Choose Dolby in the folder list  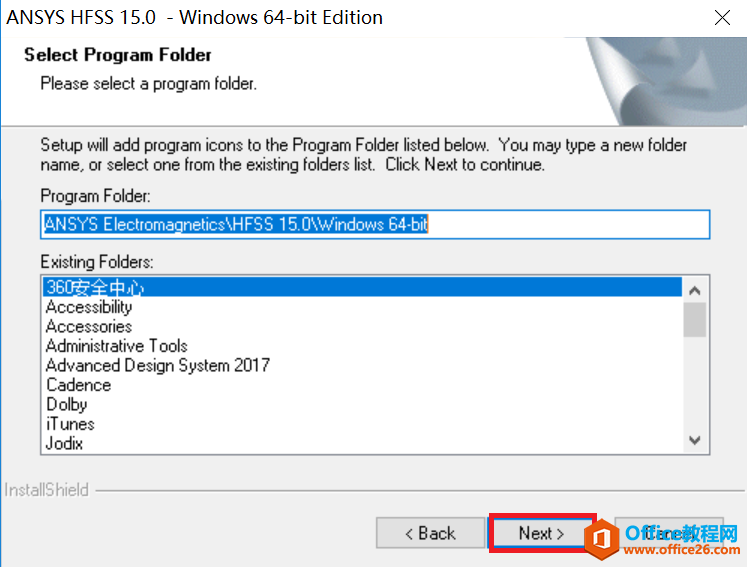[x=67, y=404]
